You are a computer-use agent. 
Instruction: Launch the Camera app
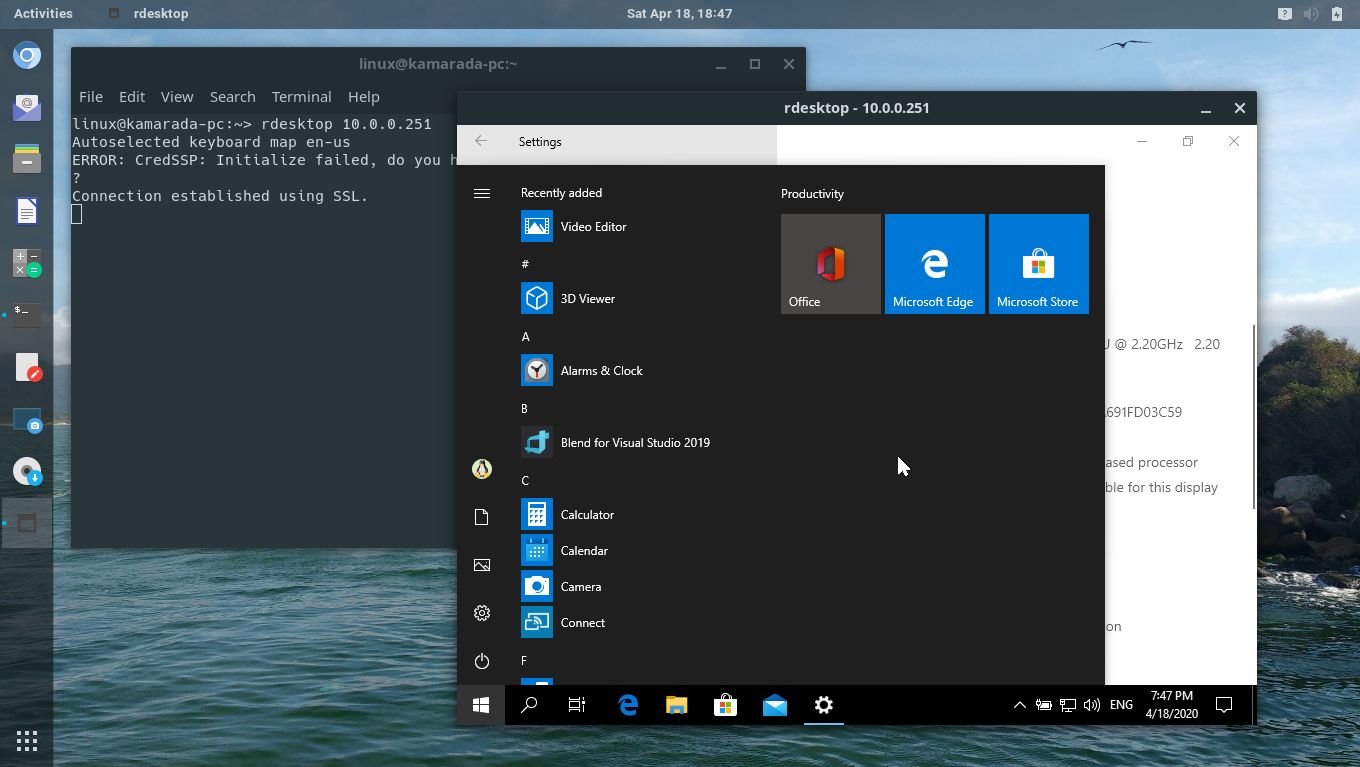pos(581,586)
